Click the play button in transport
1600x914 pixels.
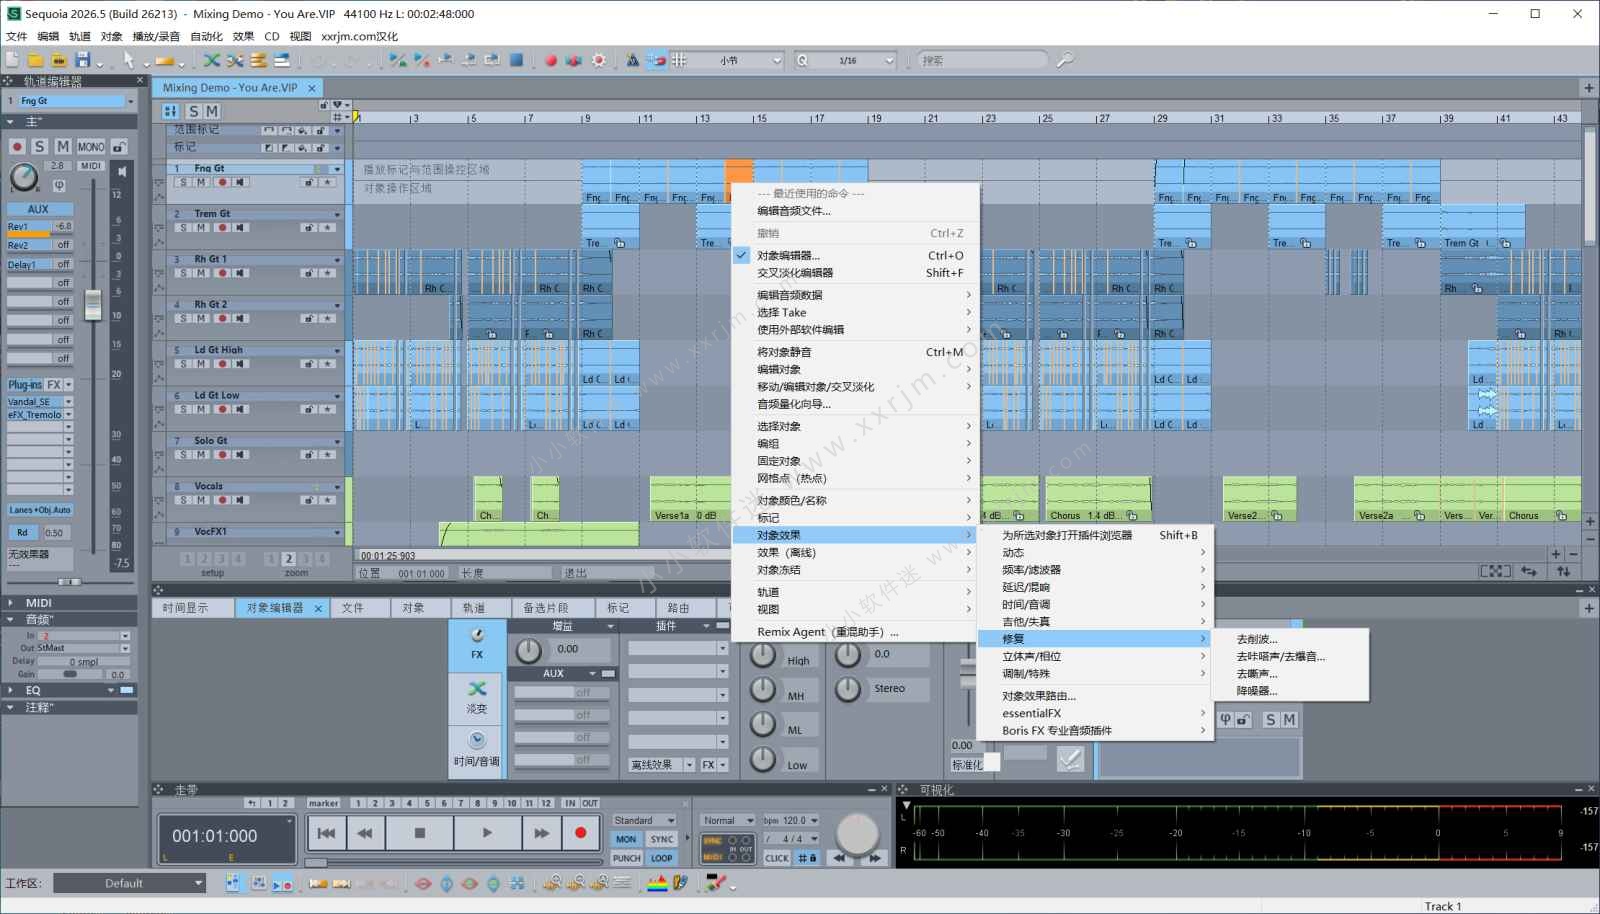click(x=487, y=832)
